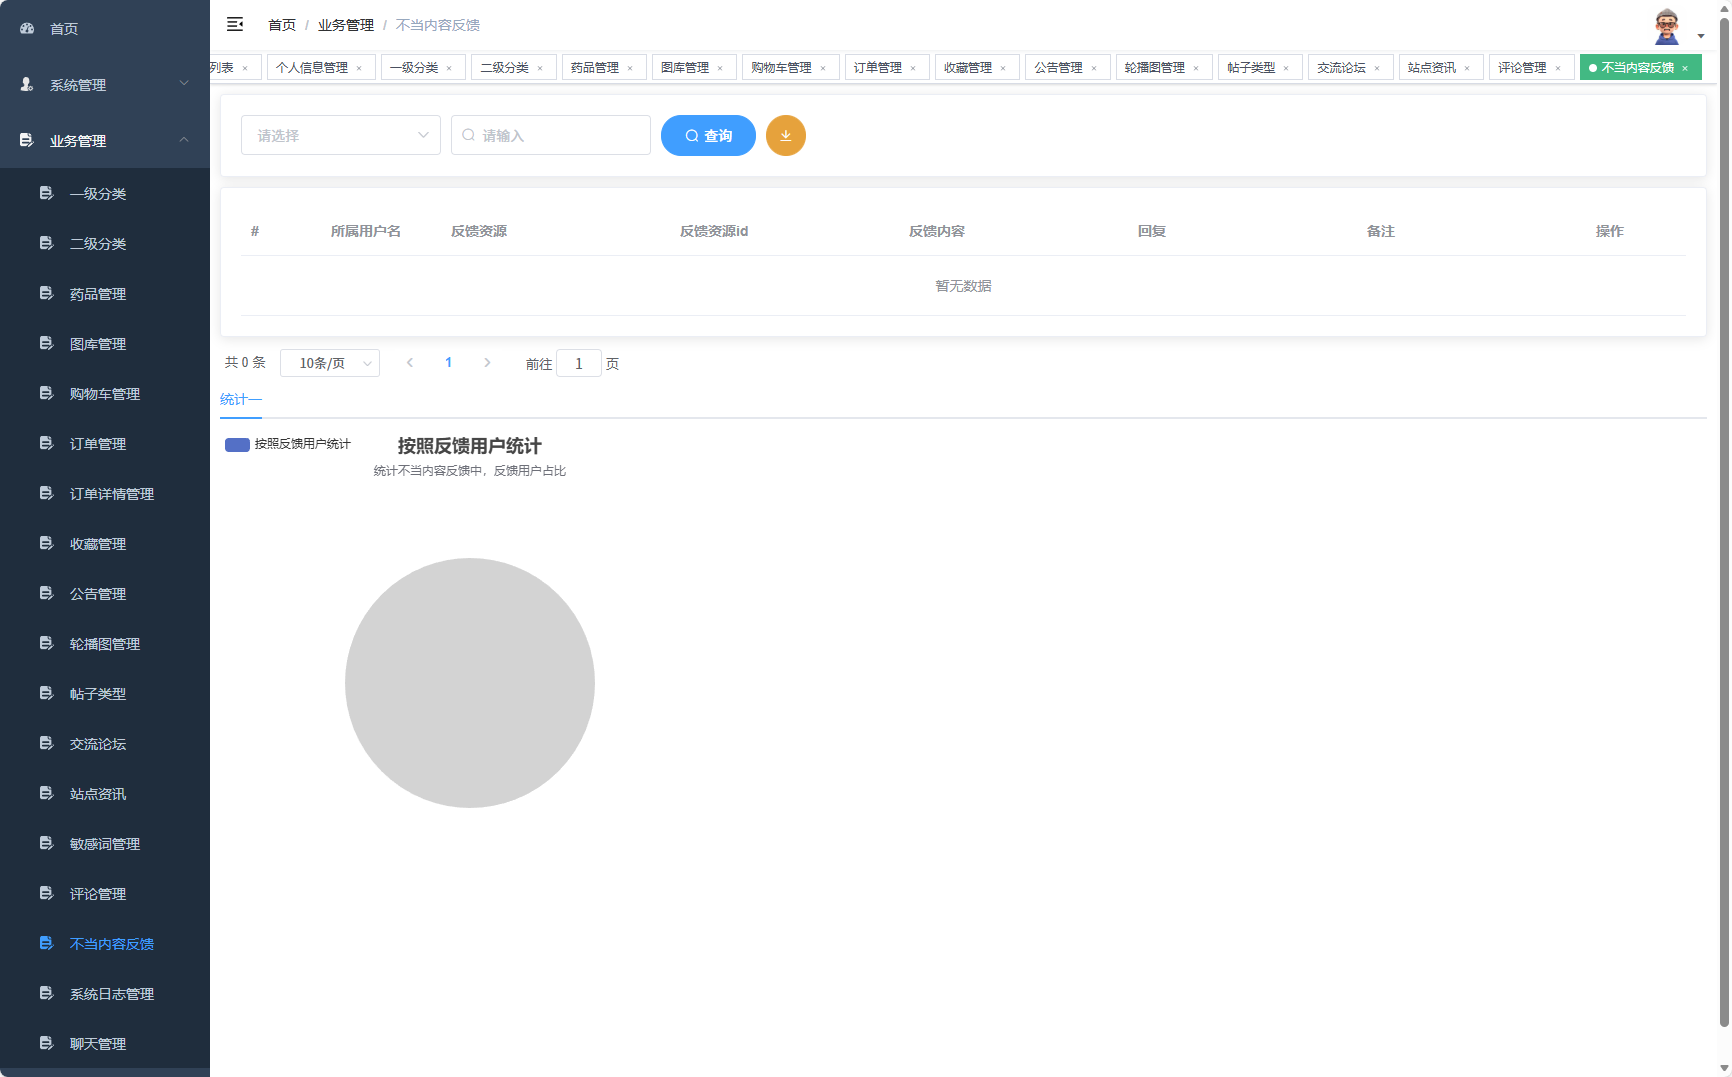Select 敏感词管理 in the sidebar
This screenshot has width=1732, height=1077.
coord(104,843)
